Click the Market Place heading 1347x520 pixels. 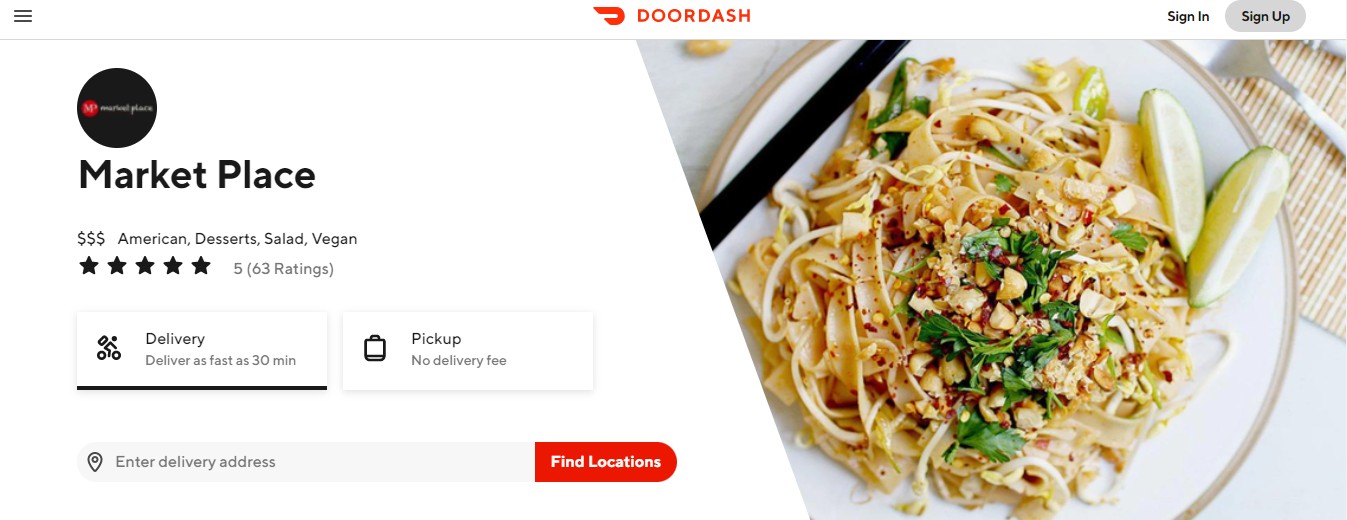[197, 175]
